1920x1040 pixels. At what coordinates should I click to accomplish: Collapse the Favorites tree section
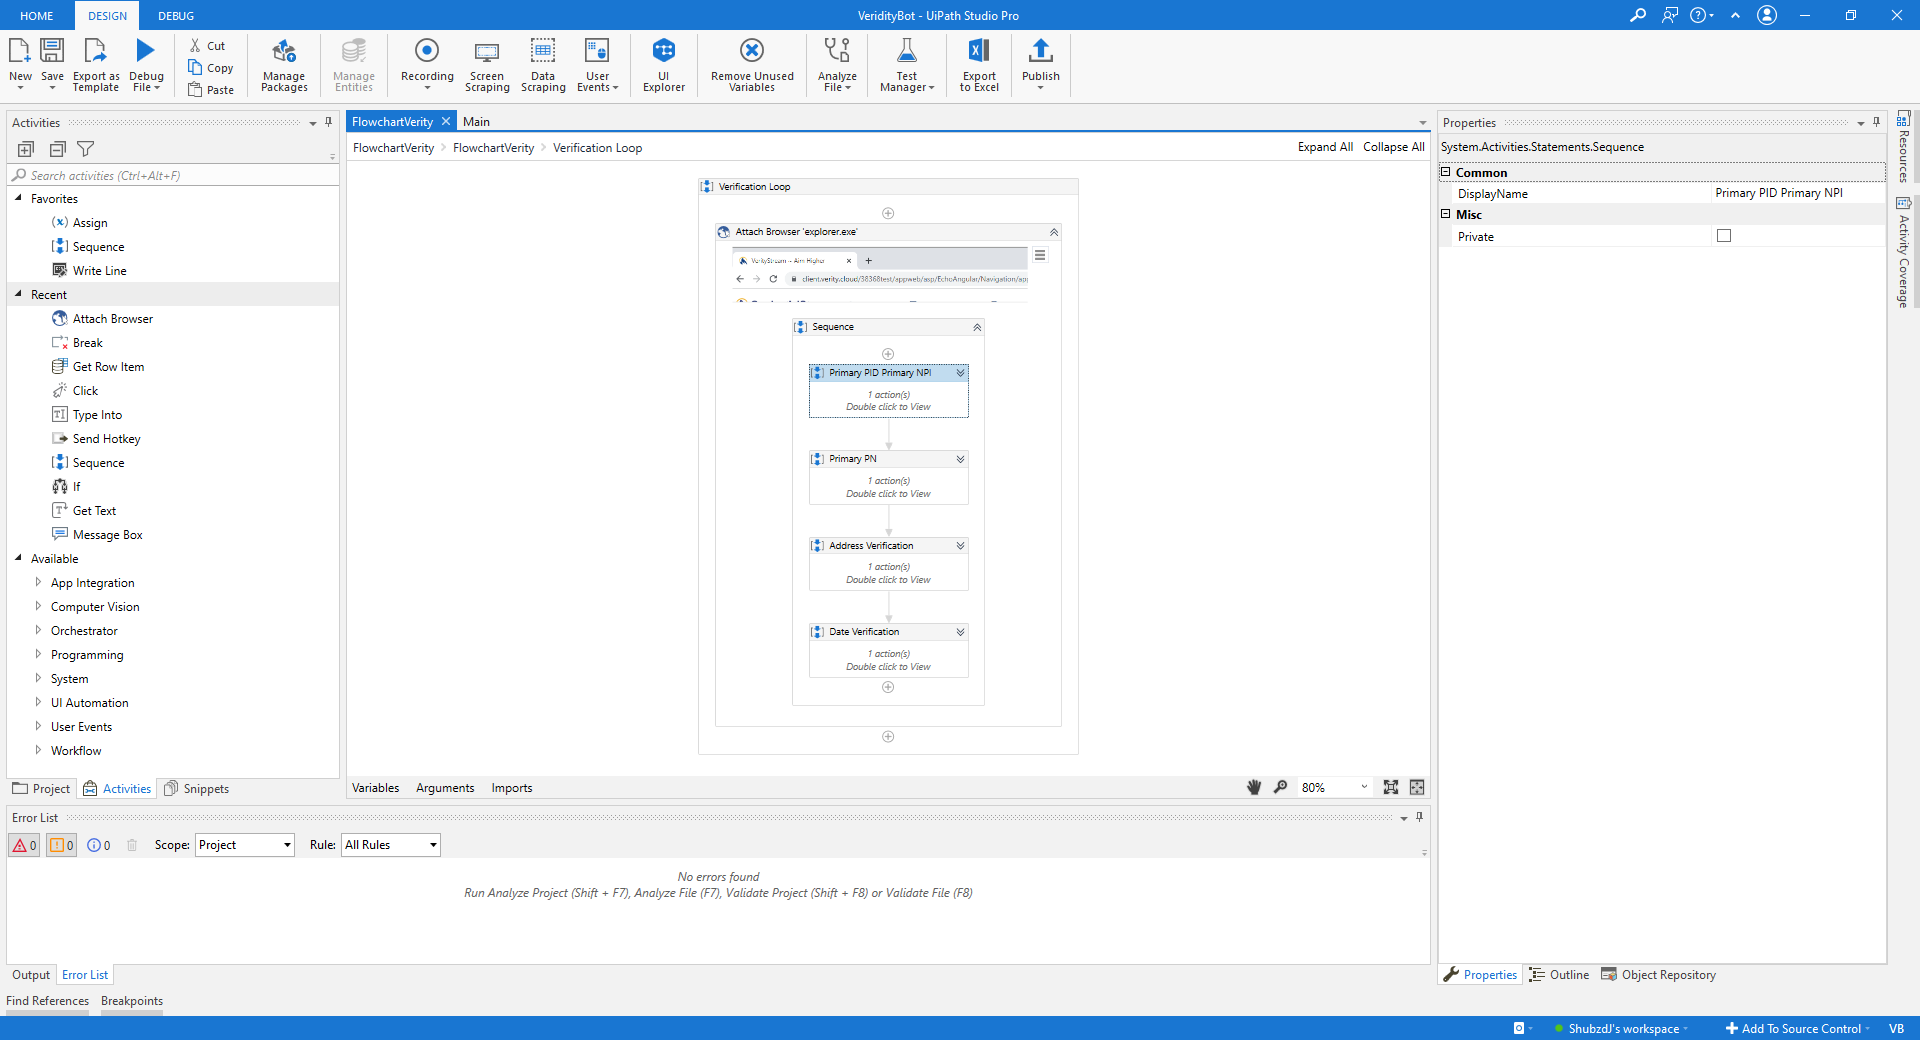click(x=19, y=198)
